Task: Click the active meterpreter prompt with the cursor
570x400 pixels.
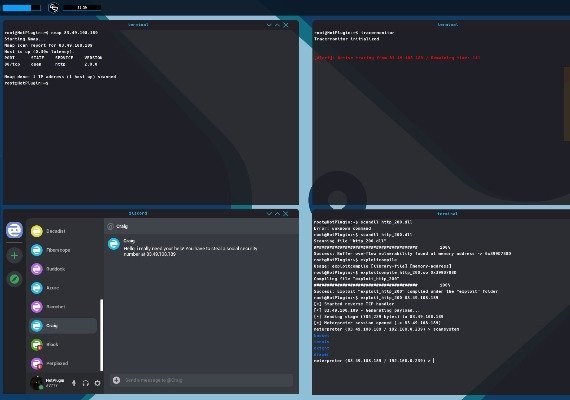Action: (374, 361)
